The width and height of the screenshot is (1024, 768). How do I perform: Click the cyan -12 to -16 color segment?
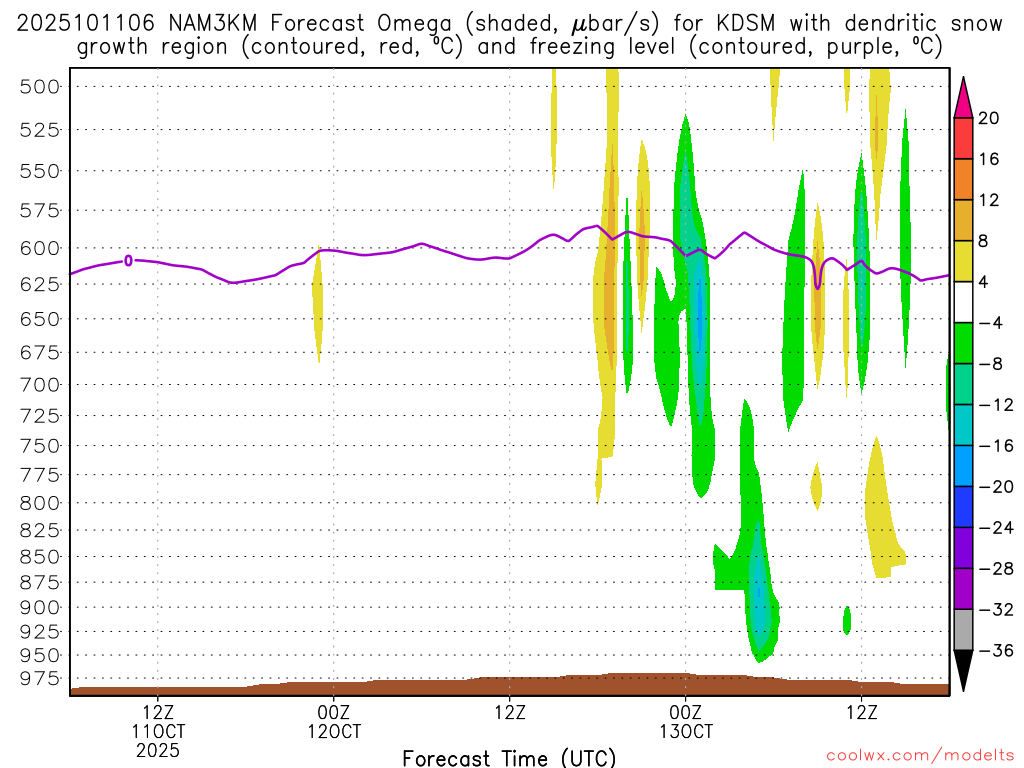click(x=963, y=425)
